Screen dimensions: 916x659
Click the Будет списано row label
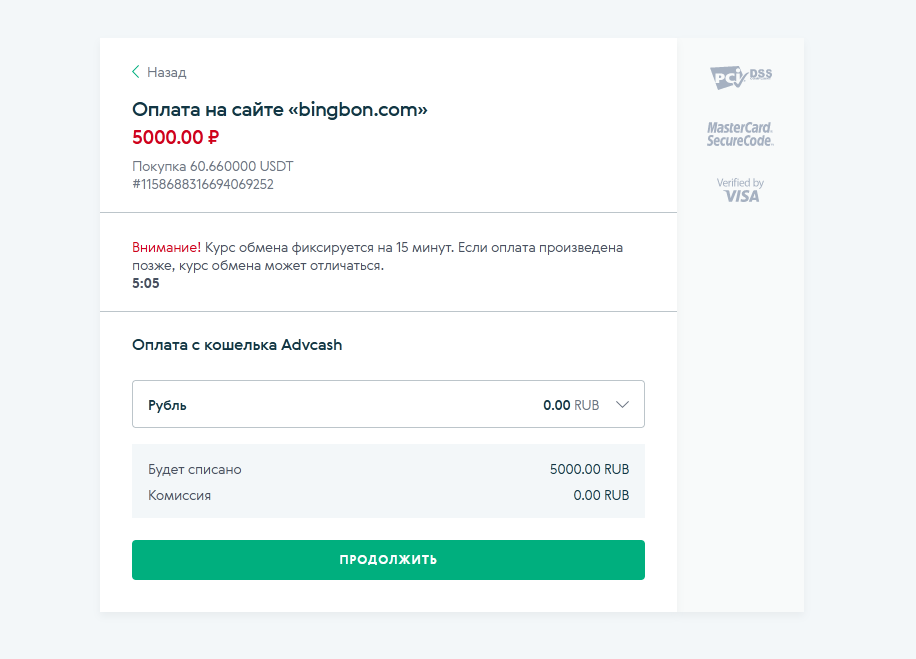tap(195, 469)
